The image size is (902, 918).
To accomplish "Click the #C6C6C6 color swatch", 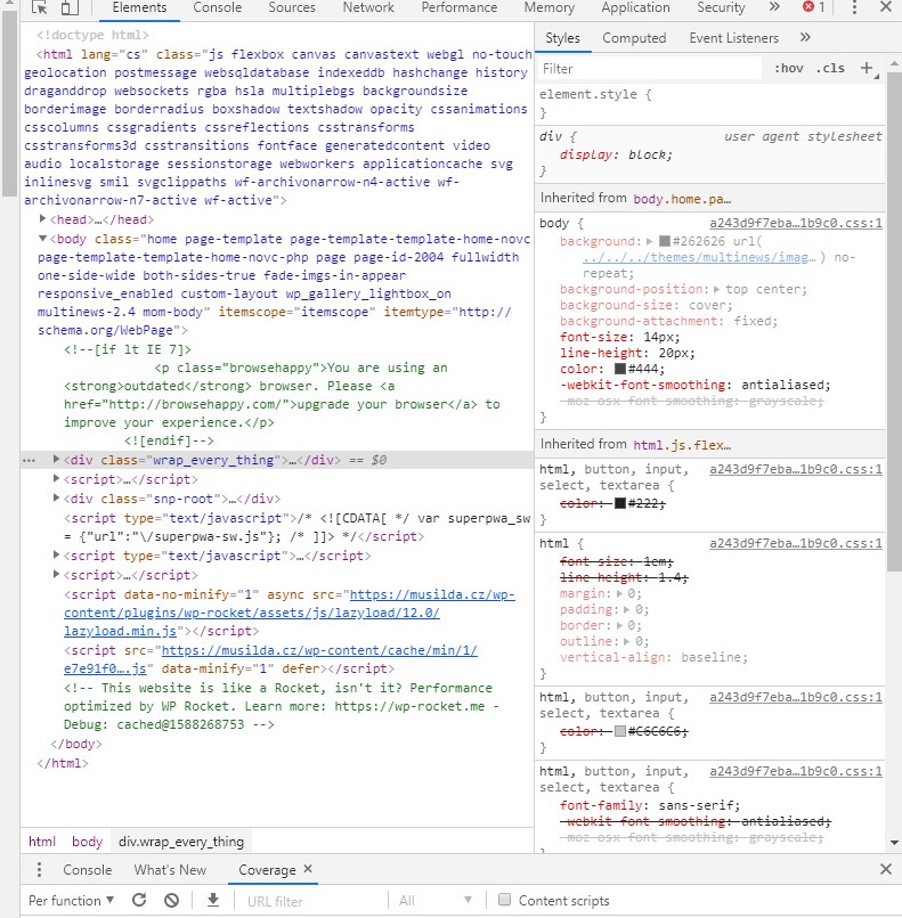I will (620, 731).
